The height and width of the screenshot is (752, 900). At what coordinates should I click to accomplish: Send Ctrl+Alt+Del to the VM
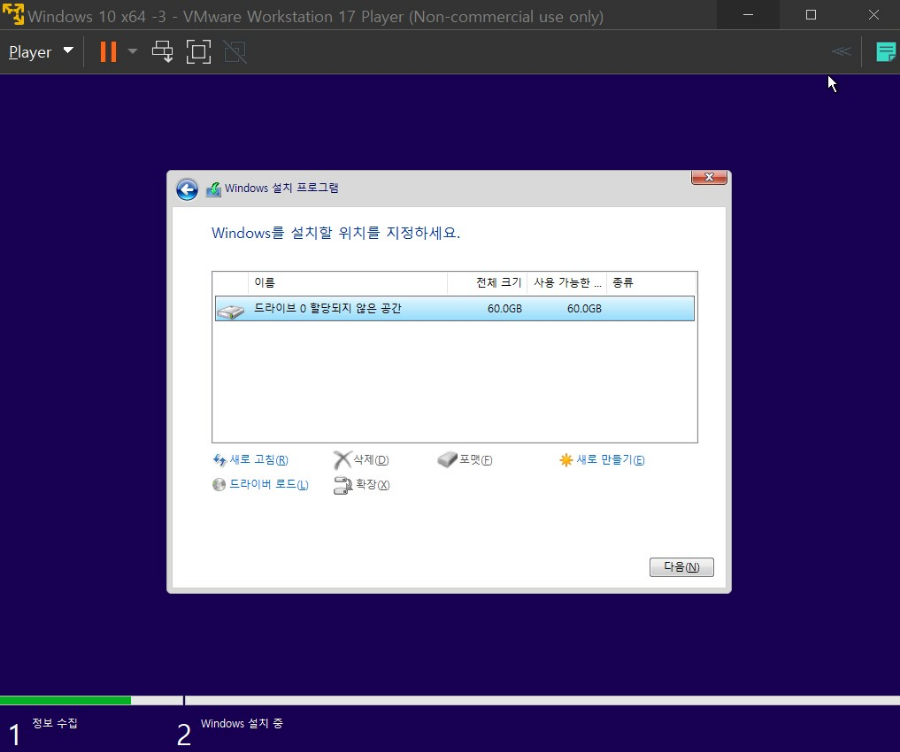point(162,52)
